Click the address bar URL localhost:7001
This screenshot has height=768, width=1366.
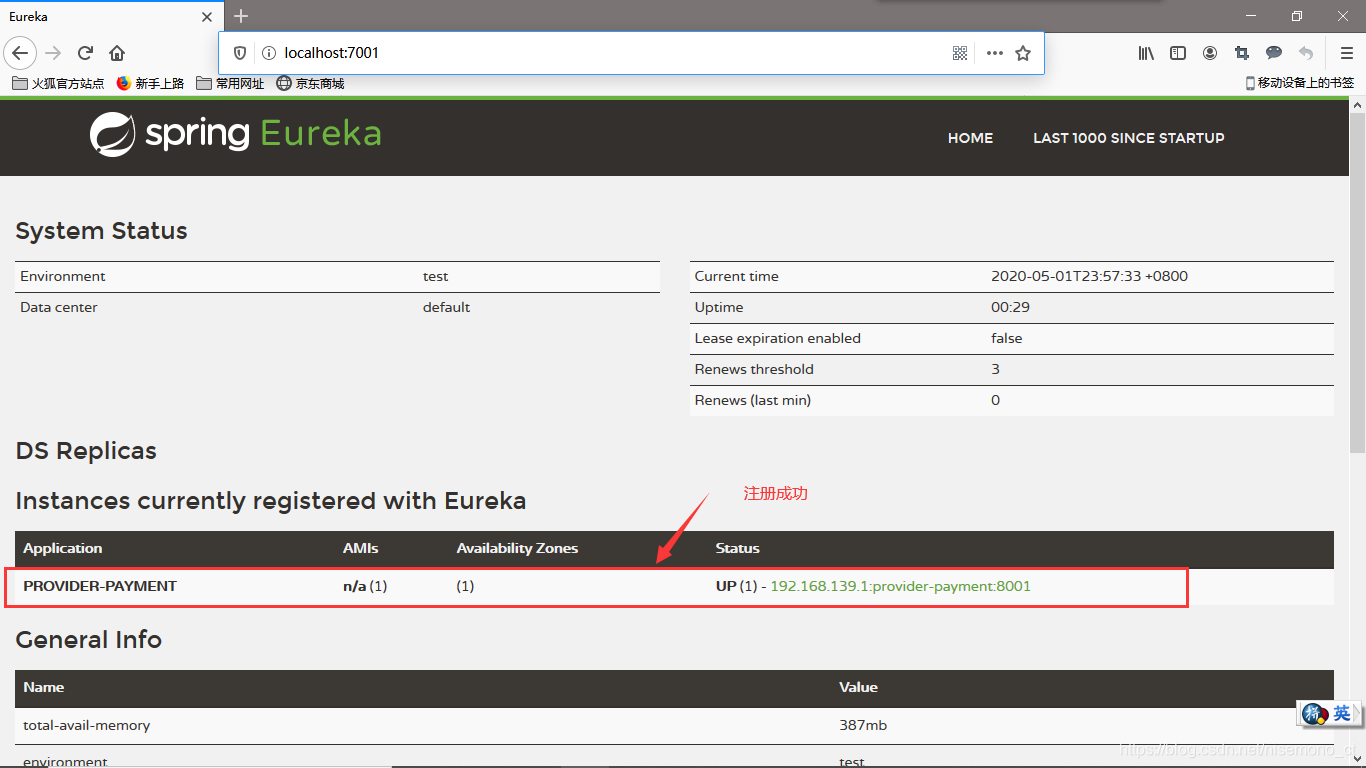[x=332, y=53]
